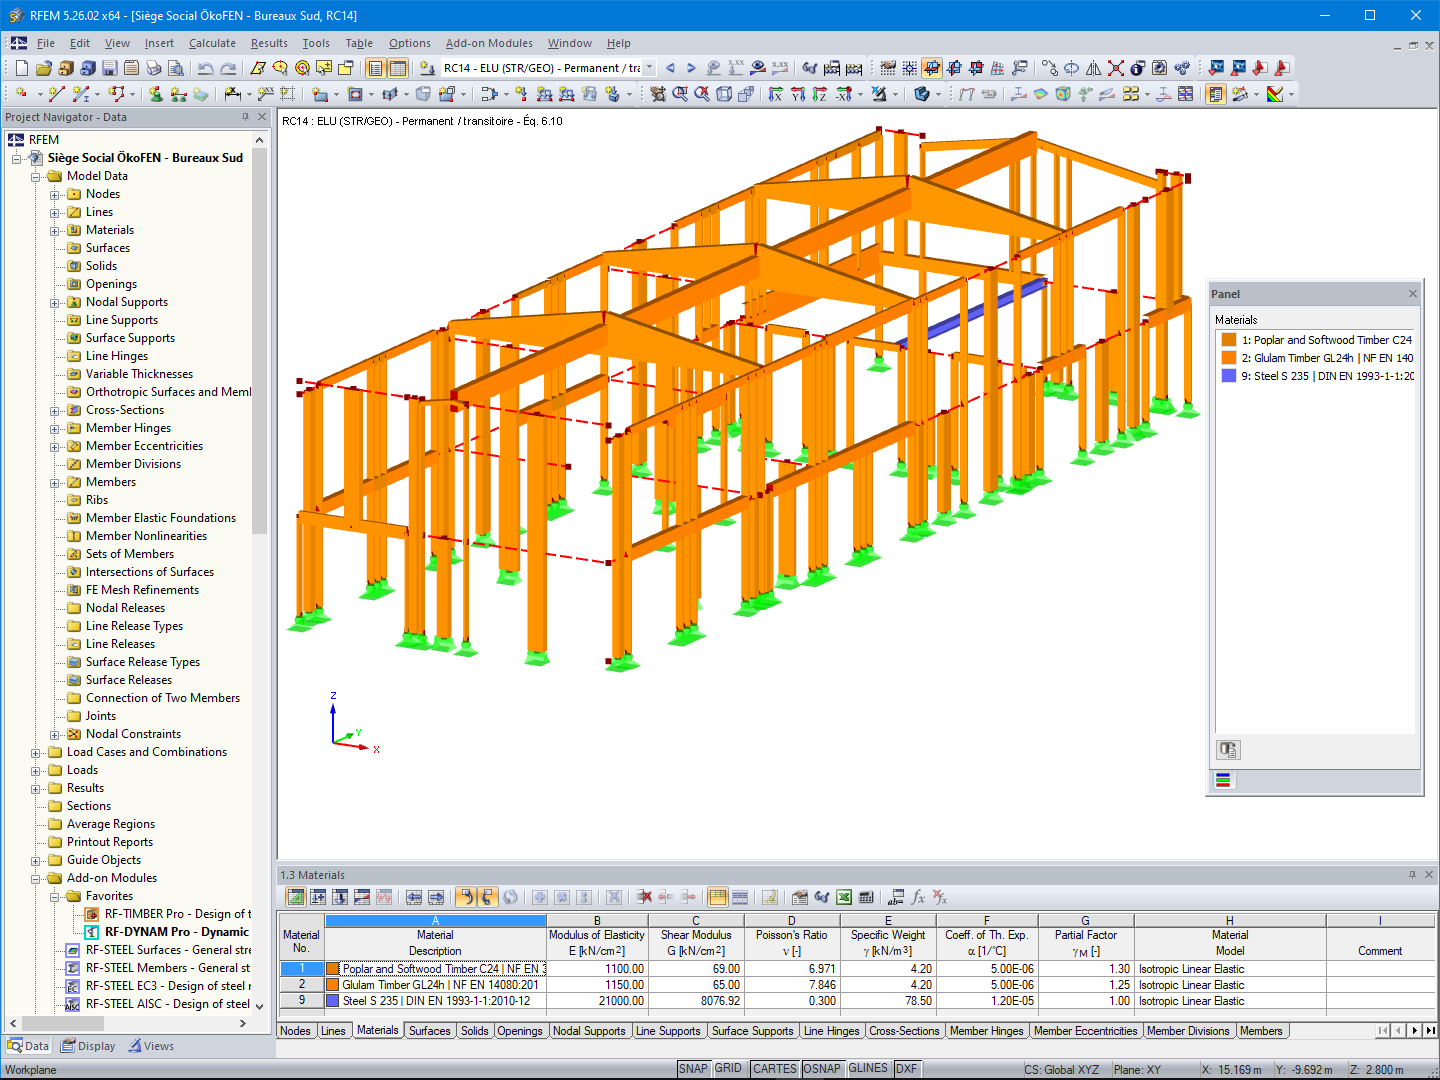Enable OSNAP in the status bar
Image resolution: width=1440 pixels, height=1080 pixels.
coord(823,1068)
